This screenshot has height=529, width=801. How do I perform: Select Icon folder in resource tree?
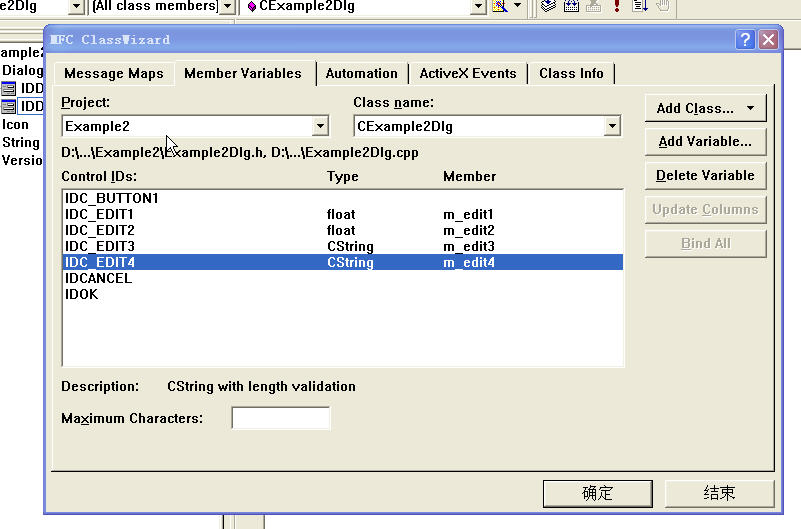(15, 125)
